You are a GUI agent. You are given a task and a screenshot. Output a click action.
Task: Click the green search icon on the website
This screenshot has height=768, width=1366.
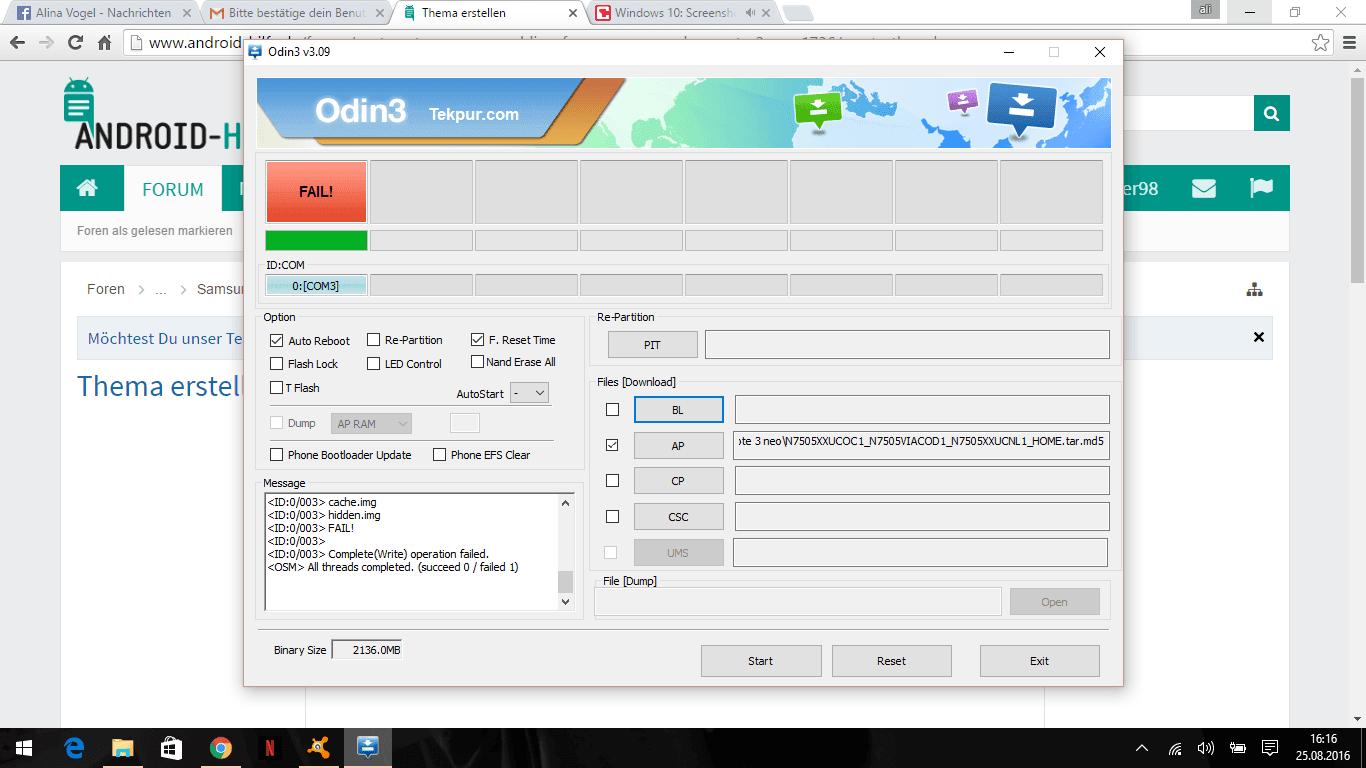tap(1271, 114)
